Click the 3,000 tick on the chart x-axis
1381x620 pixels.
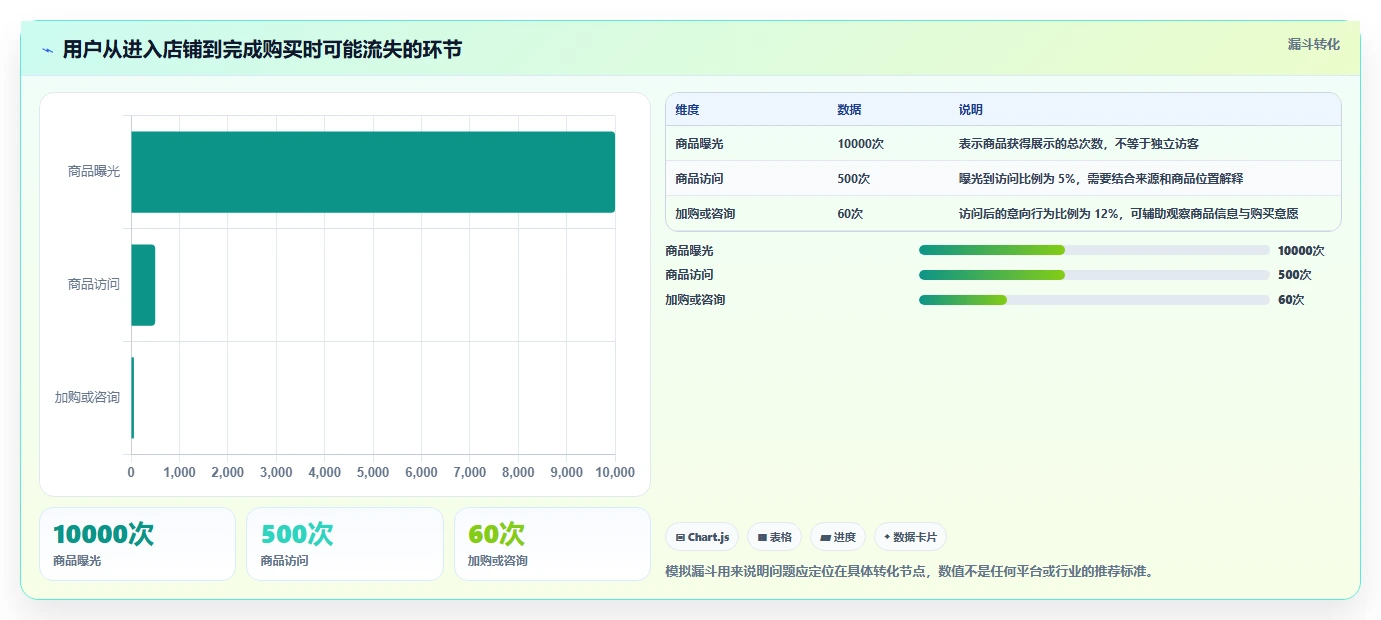click(x=276, y=472)
